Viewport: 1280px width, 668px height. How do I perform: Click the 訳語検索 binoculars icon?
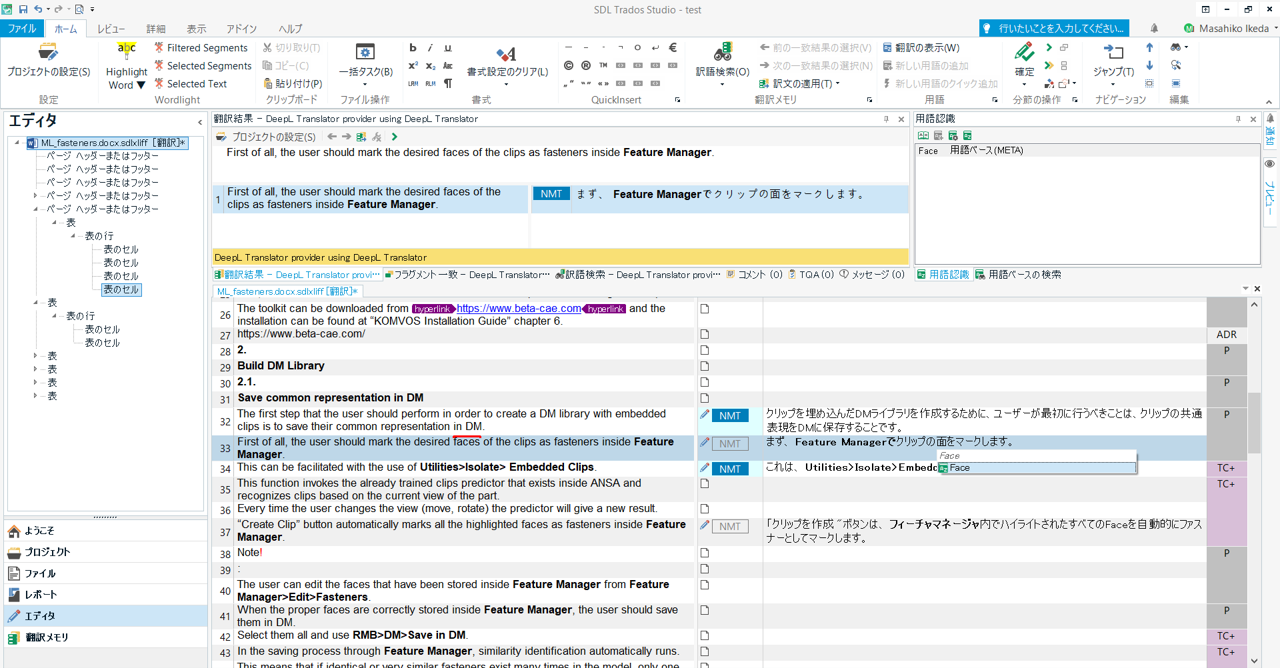[722, 52]
